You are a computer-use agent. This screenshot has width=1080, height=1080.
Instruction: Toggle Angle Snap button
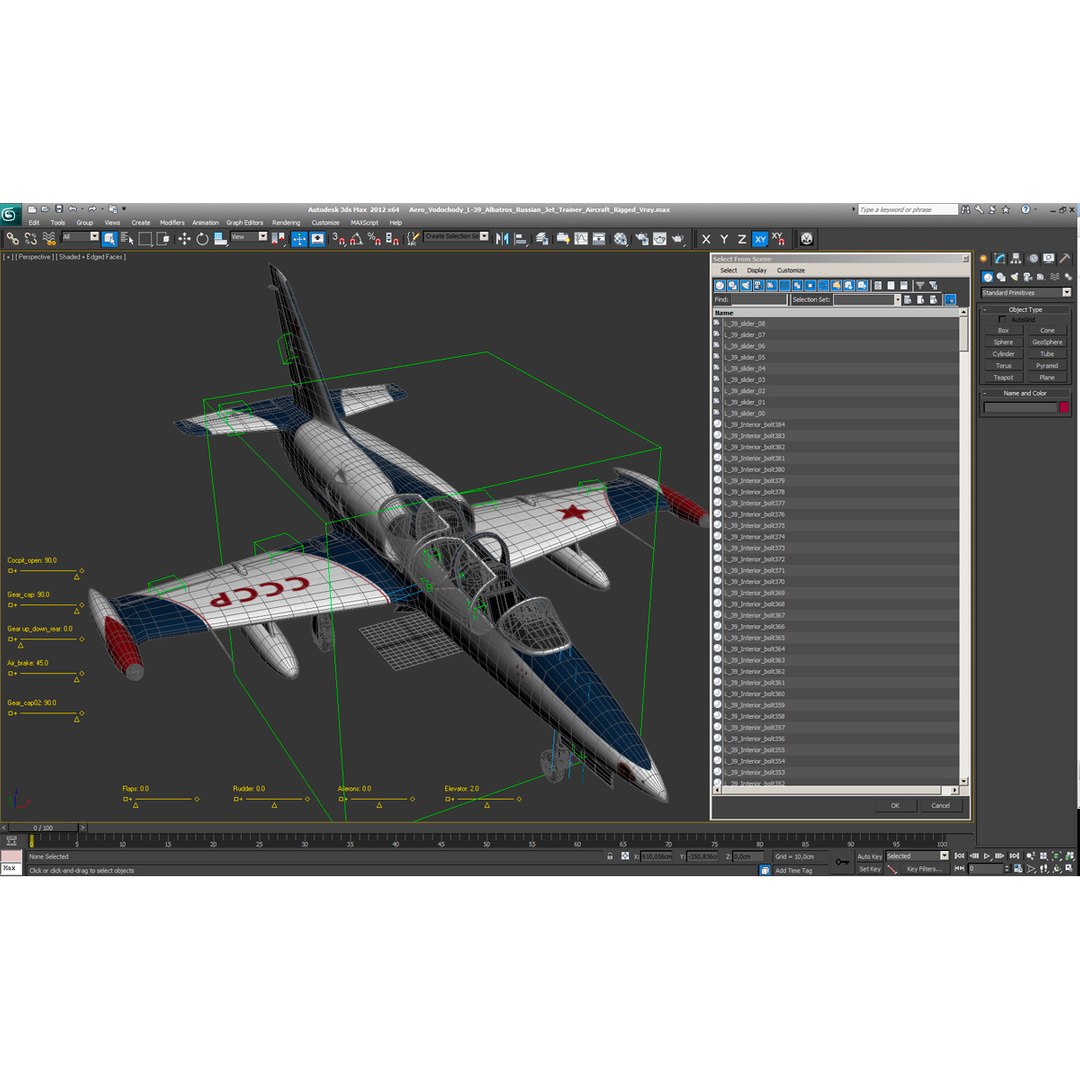click(356, 239)
